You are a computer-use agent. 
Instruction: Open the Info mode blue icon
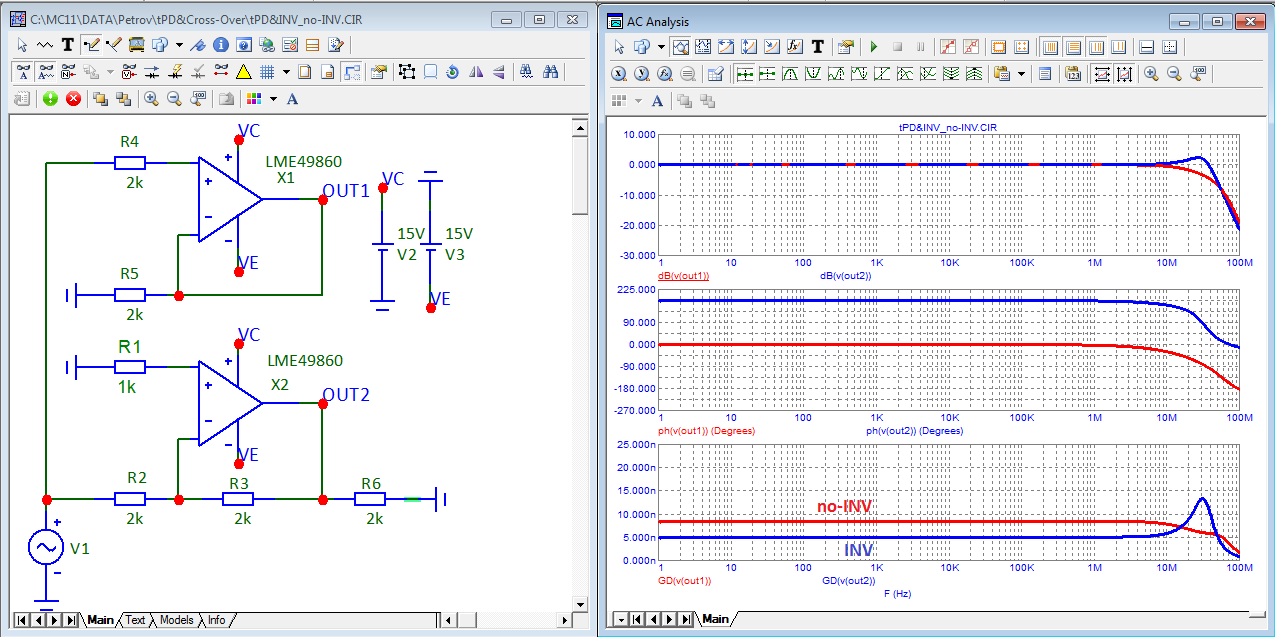coord(221,45)
